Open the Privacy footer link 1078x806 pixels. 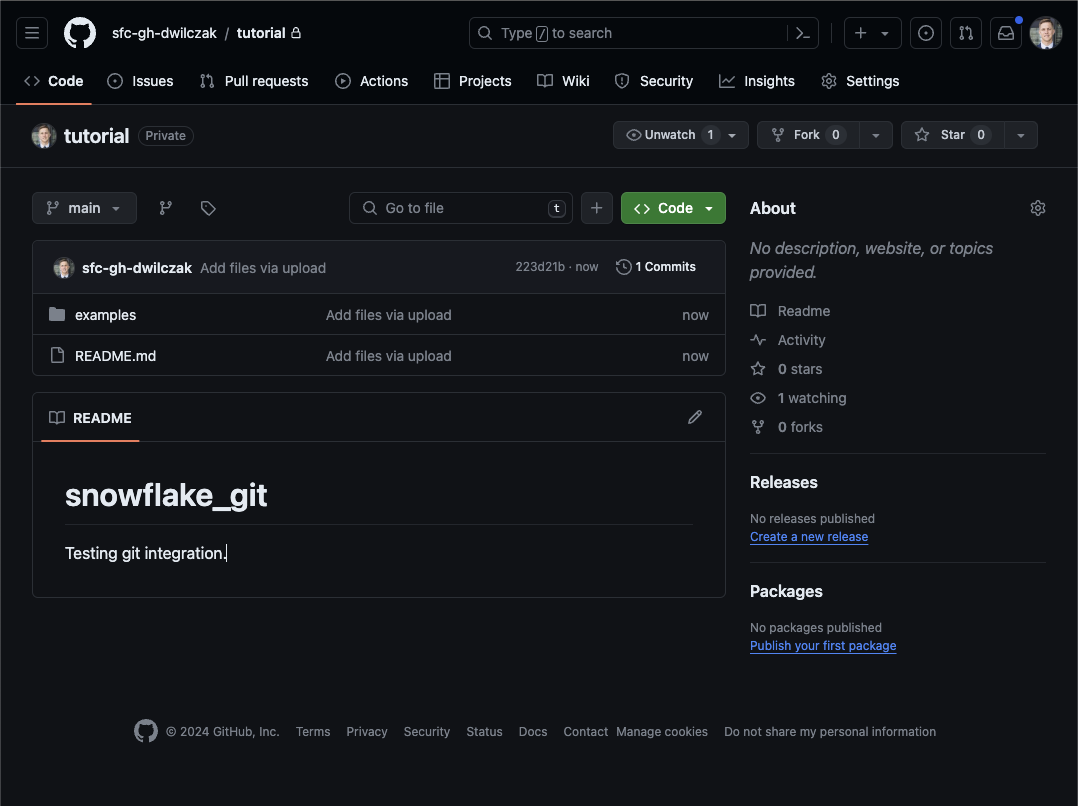pyautogui.click(x=366, y=732)
